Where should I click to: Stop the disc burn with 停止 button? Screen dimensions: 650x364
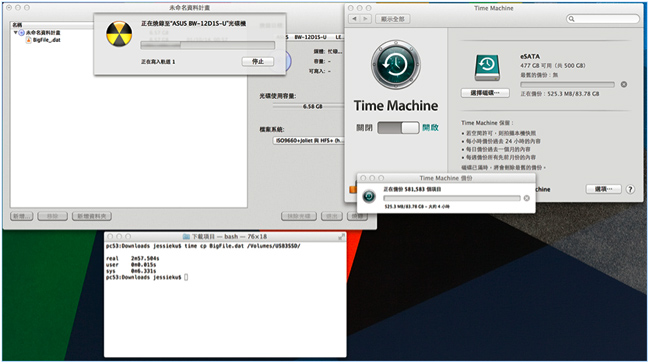click(257, 61)
